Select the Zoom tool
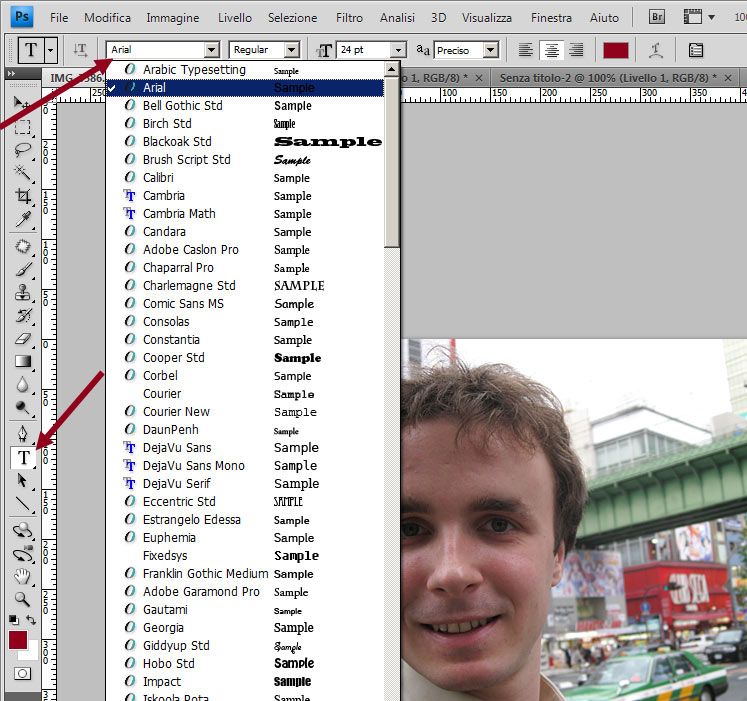The width and height of the screenshot is (747, 701). [22, 599]
